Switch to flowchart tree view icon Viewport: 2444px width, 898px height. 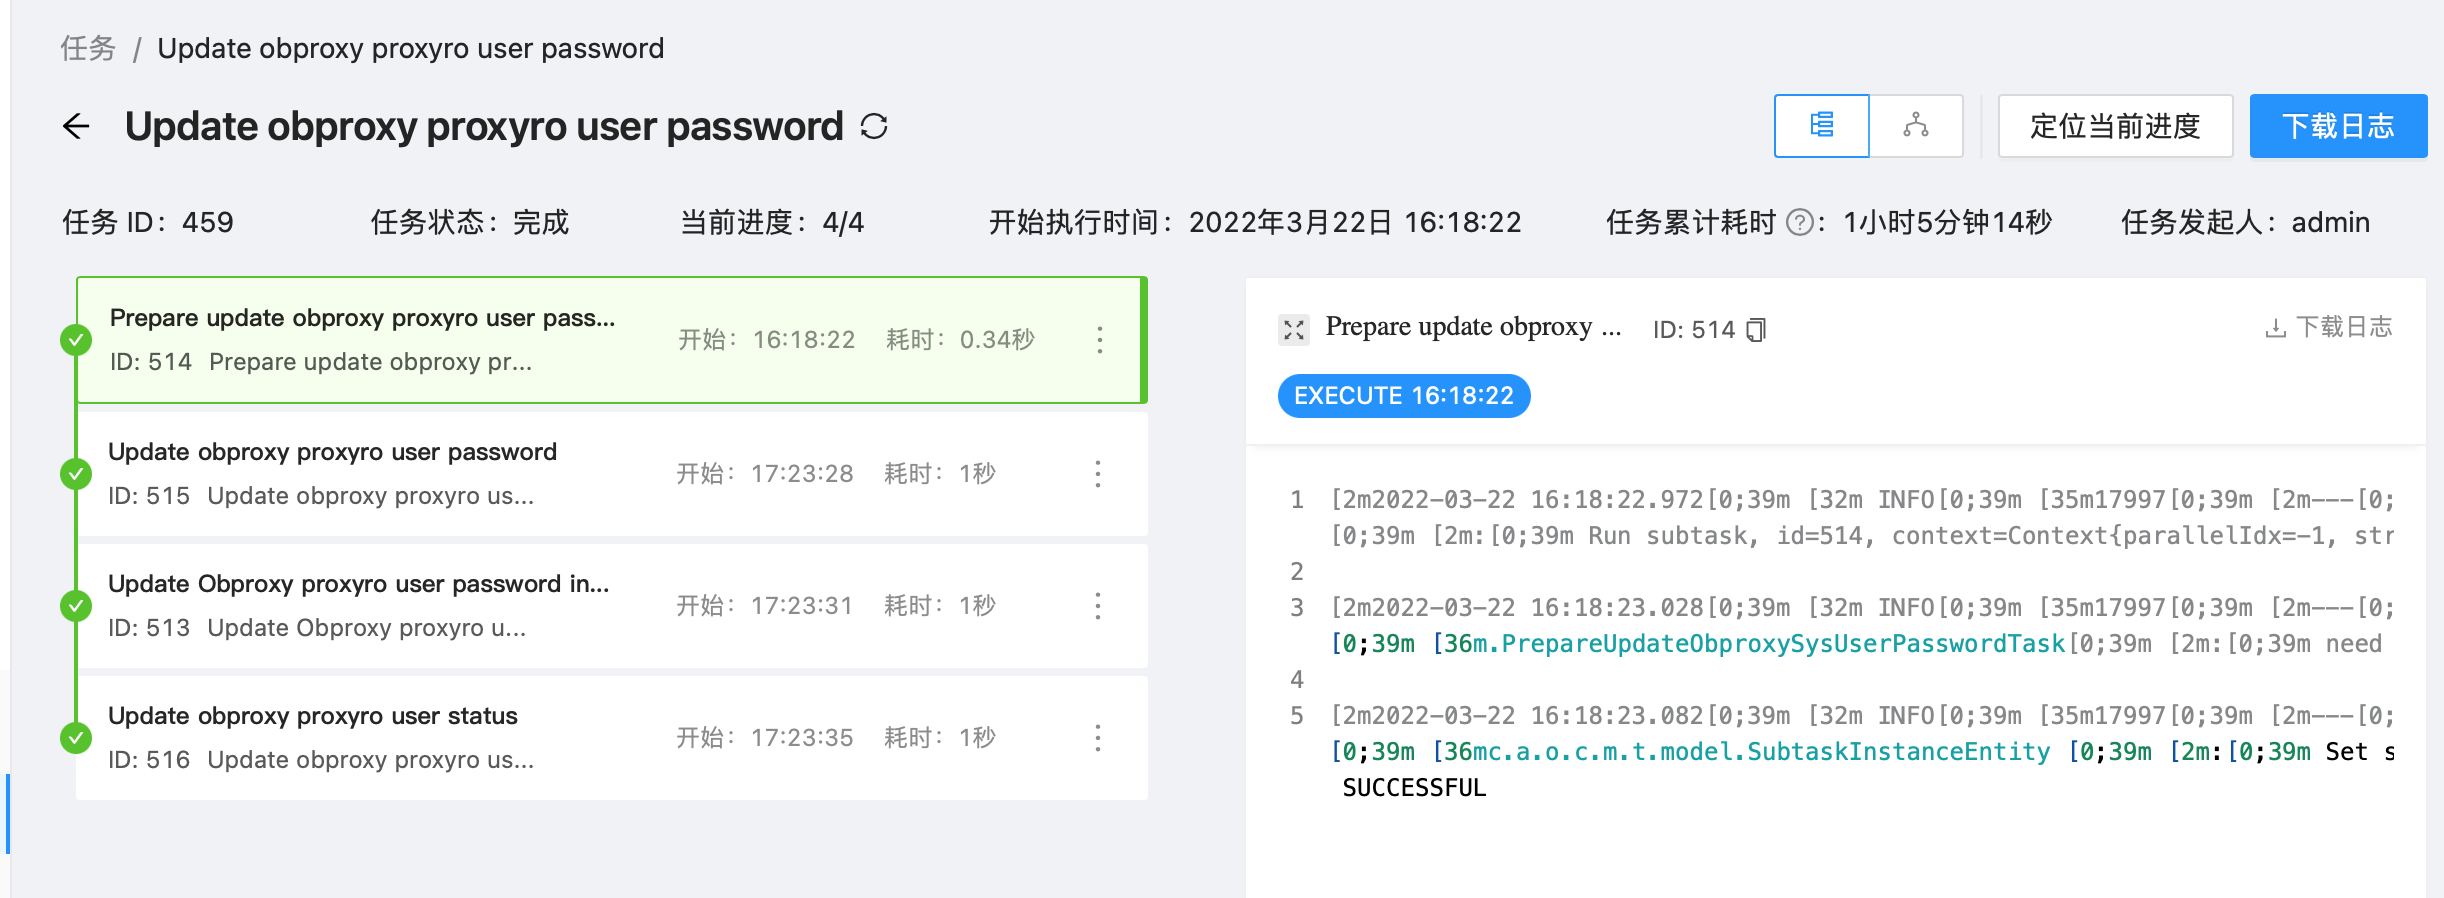(1916, 126)
